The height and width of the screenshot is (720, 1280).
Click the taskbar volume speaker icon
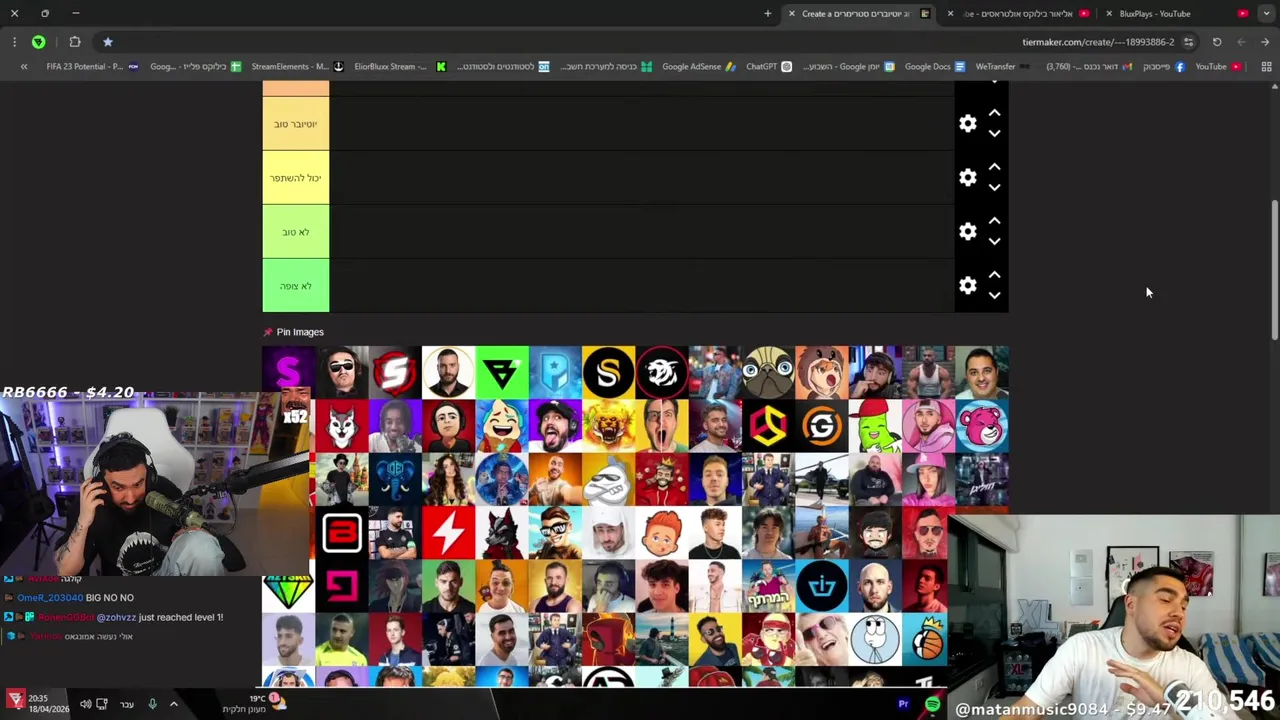(x=85, y=704)
